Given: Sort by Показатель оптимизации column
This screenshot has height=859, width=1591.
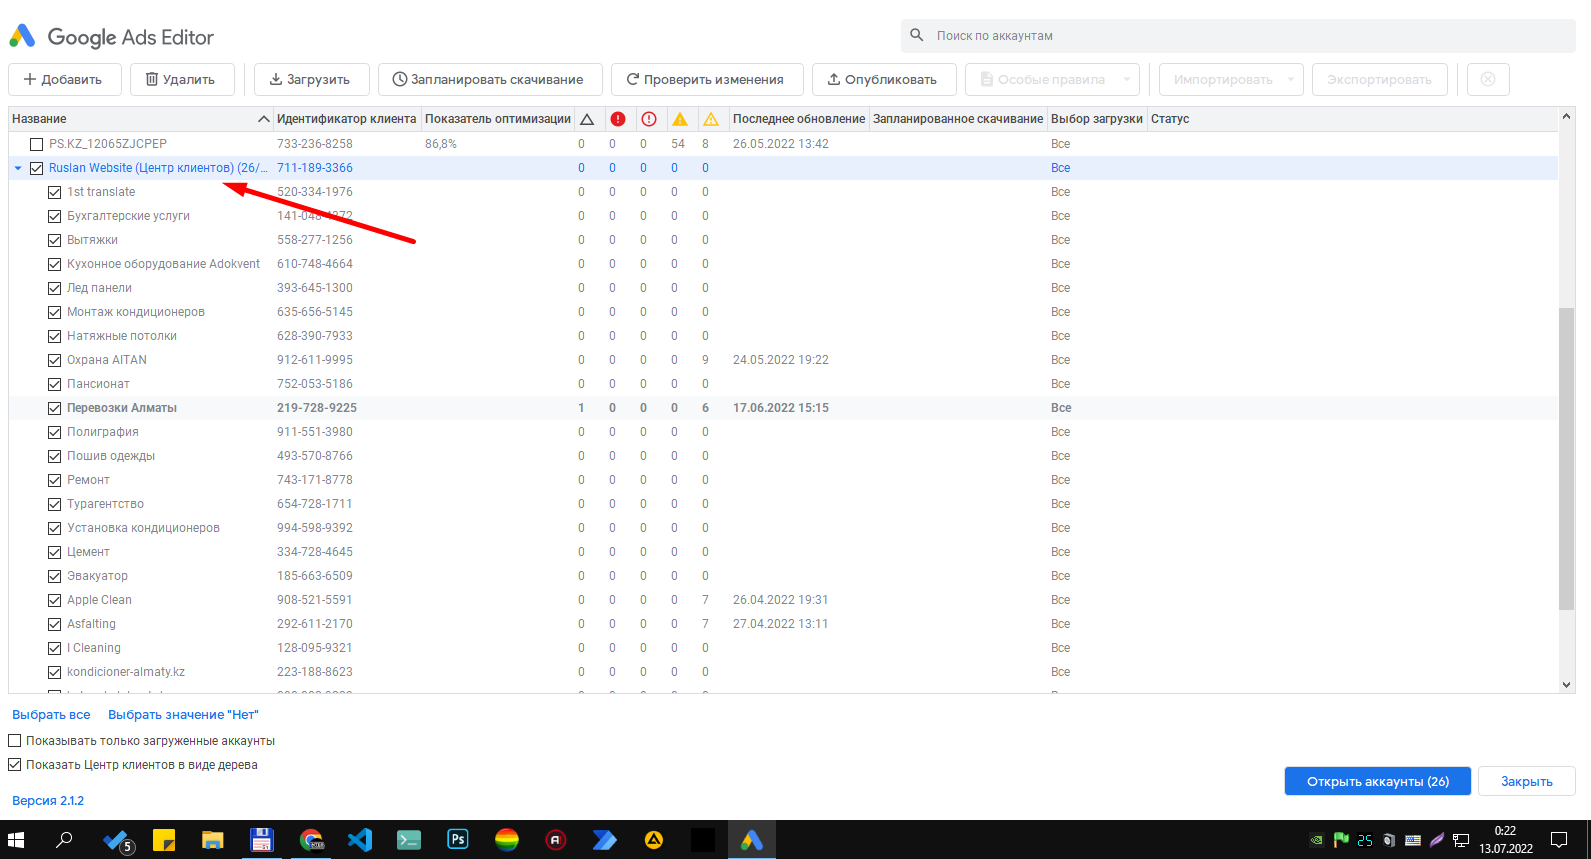Looking at the screenshot, I should pyautogui.click(x=497, y=119).
